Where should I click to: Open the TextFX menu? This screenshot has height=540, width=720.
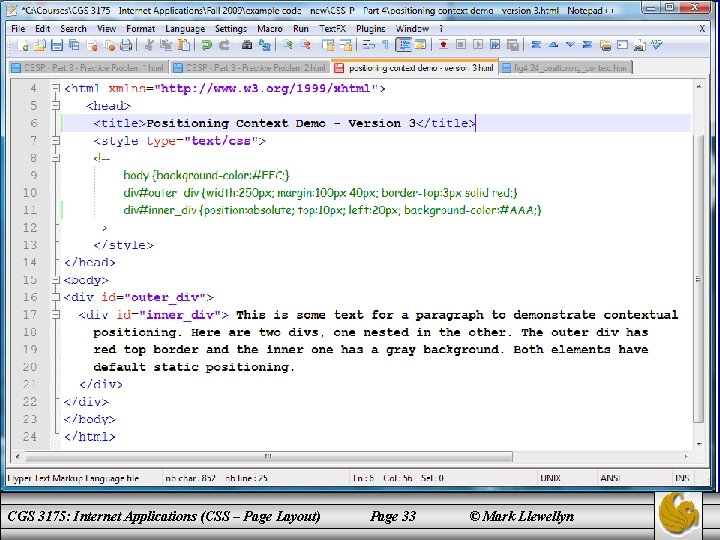pos(332,29)
